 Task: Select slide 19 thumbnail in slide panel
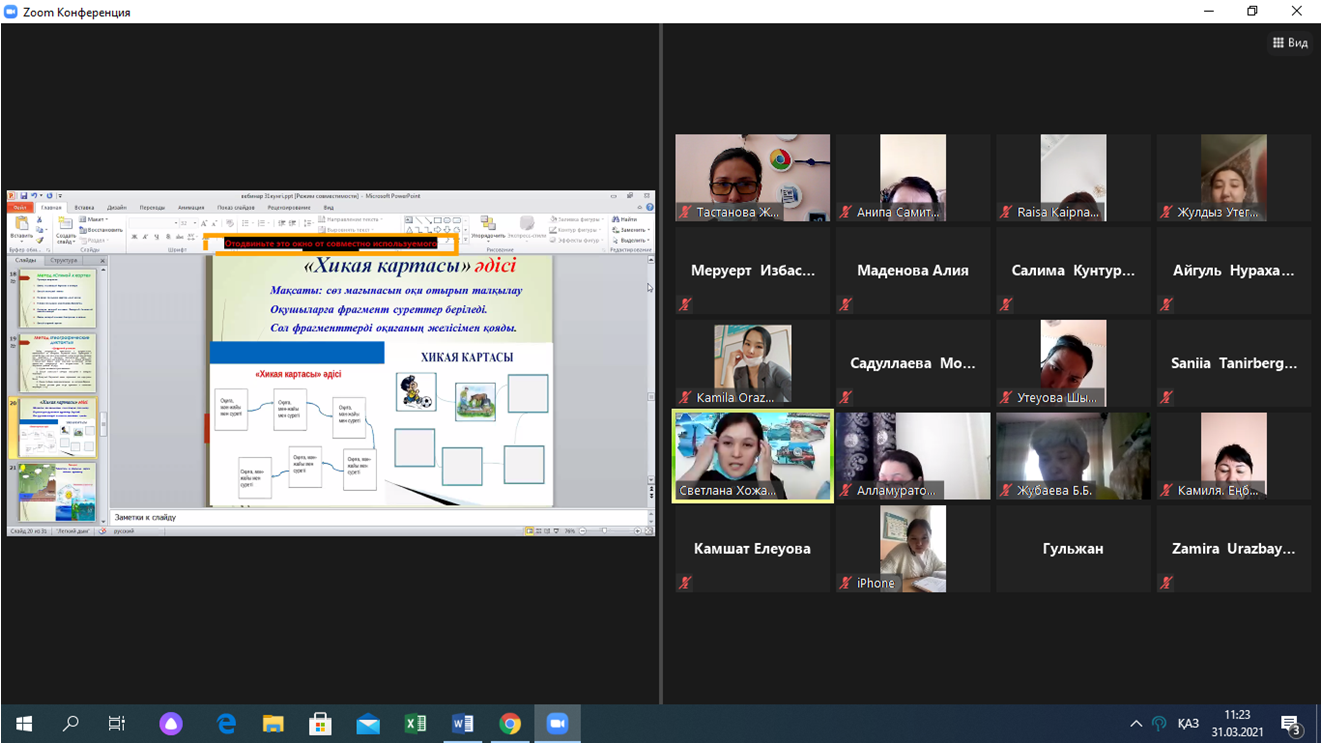coord(58,362)
